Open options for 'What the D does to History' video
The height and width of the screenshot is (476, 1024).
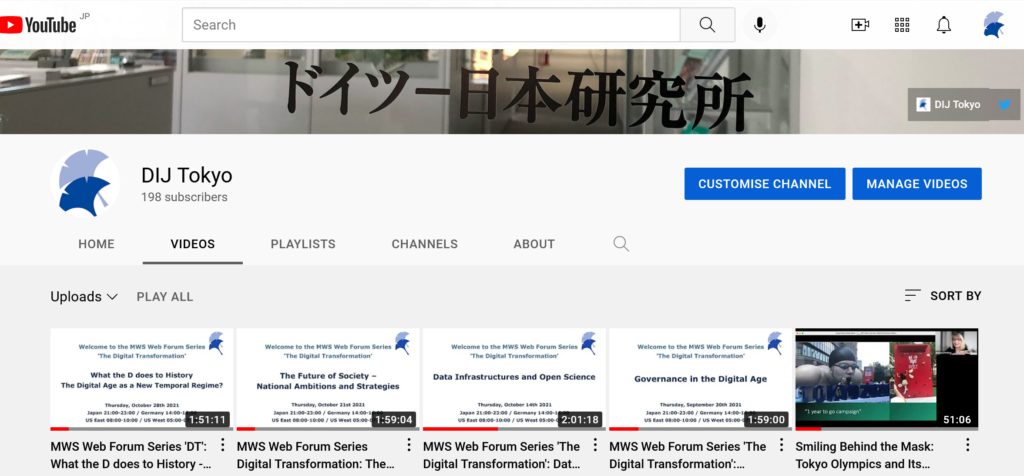222,445
